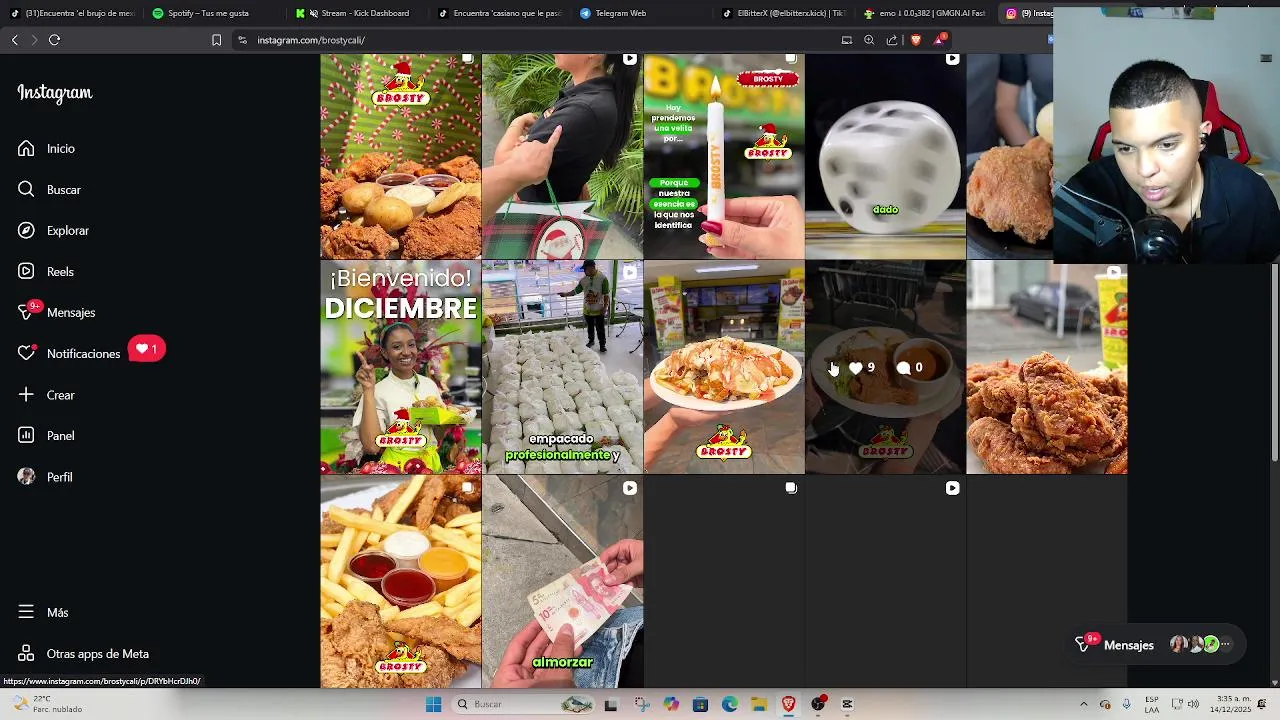
Task: Open the CapCut taskbar icon
Action: click(x=847, y=704)
